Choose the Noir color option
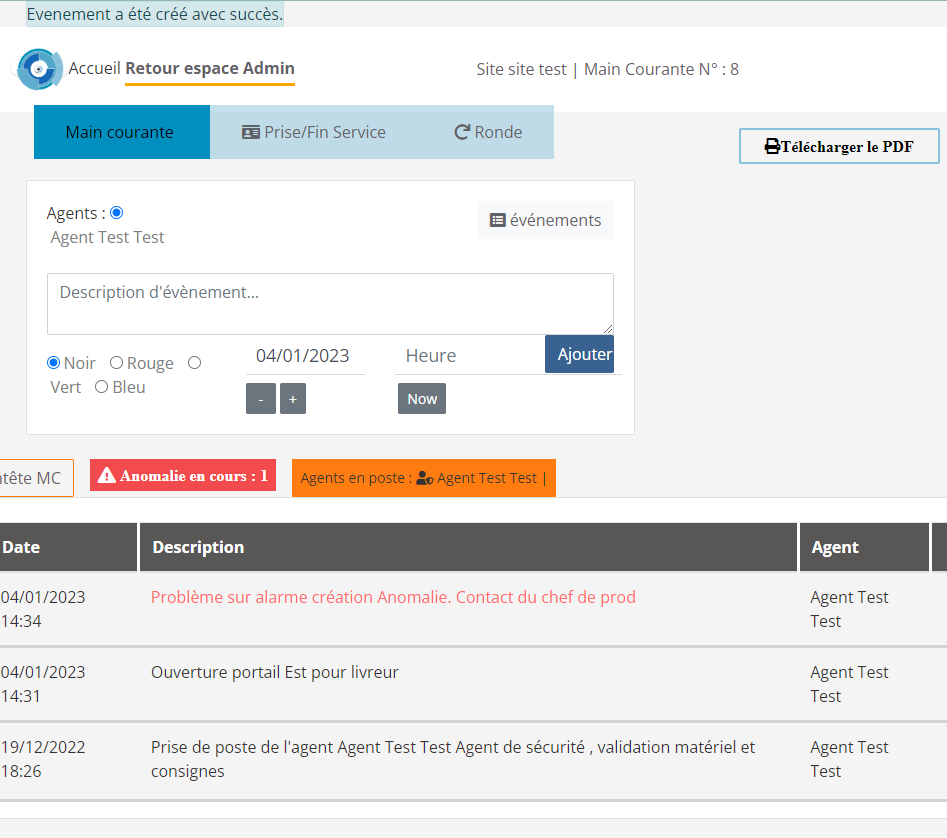The height and width of the screenshot is (838, 947). pyautogui.click(x=54, y=363)
